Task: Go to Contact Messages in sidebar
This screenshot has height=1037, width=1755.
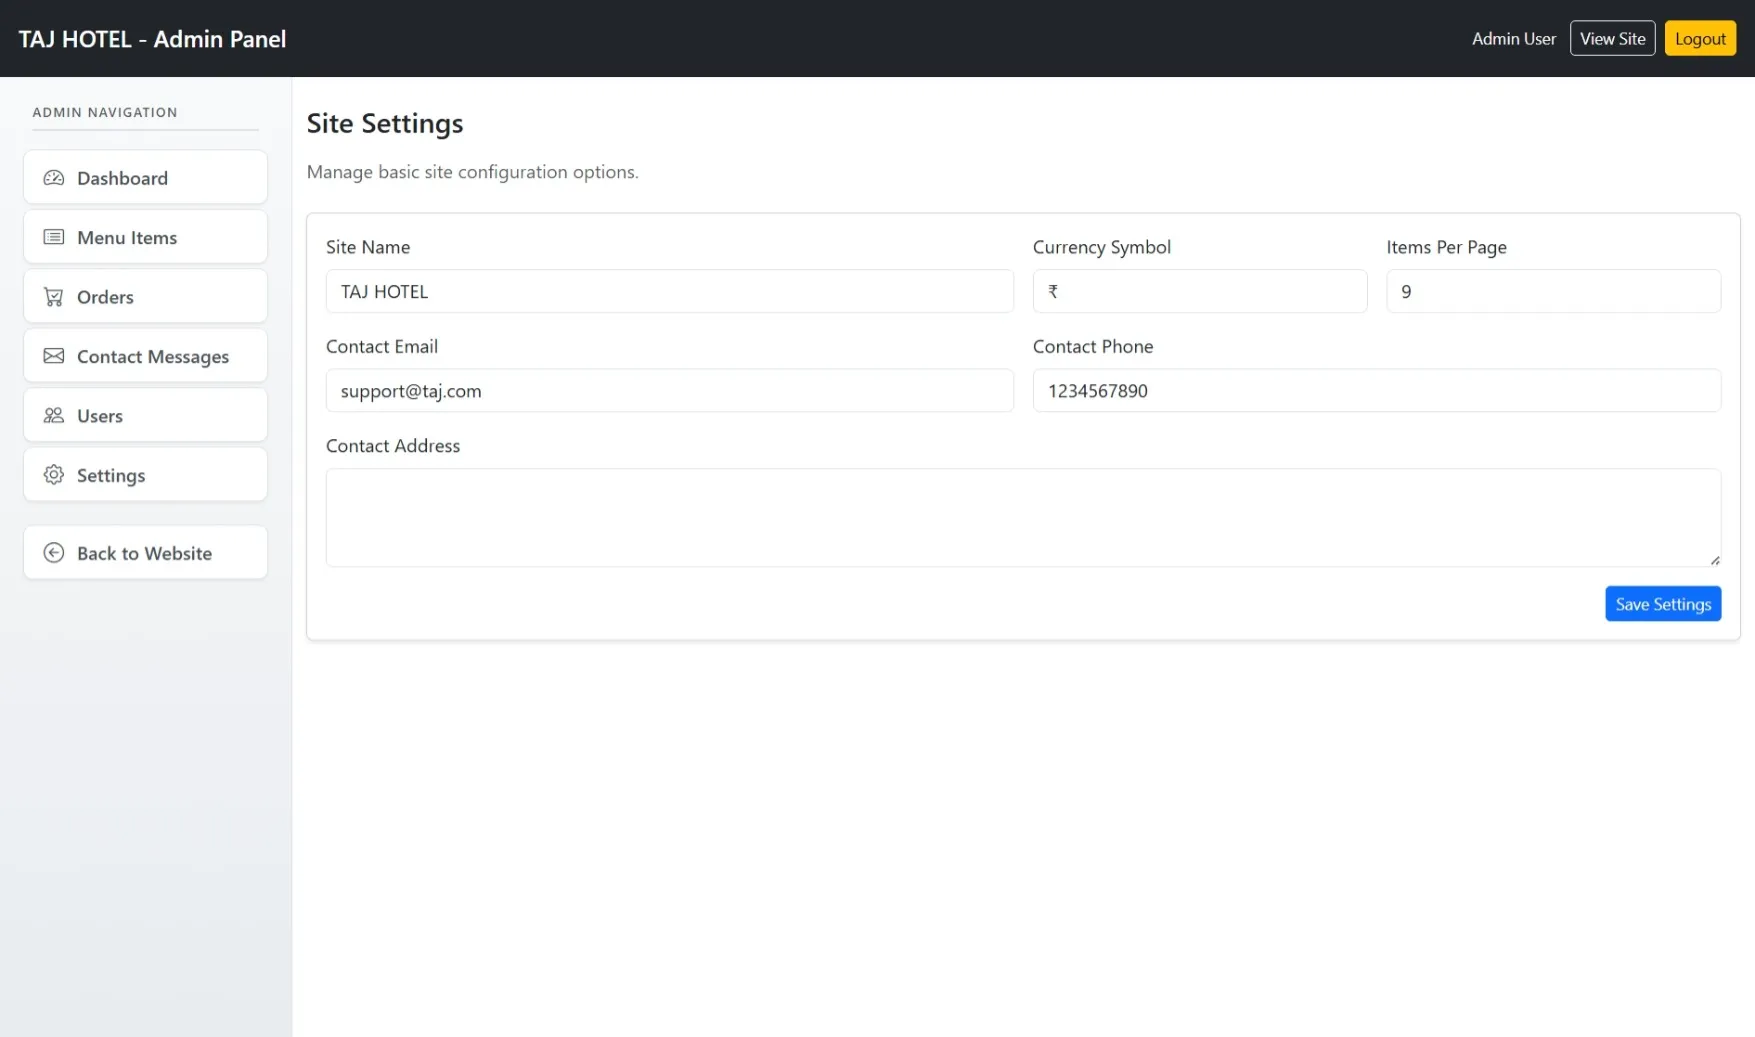Action: point(152,357)
